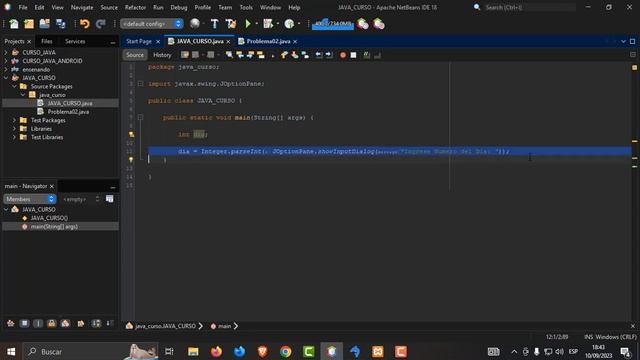Minimize the Navigator panel
640x360 pixels.
[x=113, y=187]
